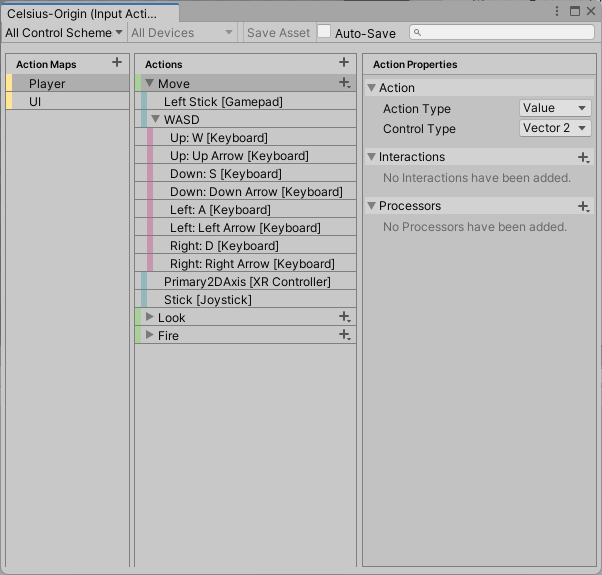Viewport: 602px width, 575px height.
Task: Select the Down: S [Keyboard] binding
Action: point(245,173)
